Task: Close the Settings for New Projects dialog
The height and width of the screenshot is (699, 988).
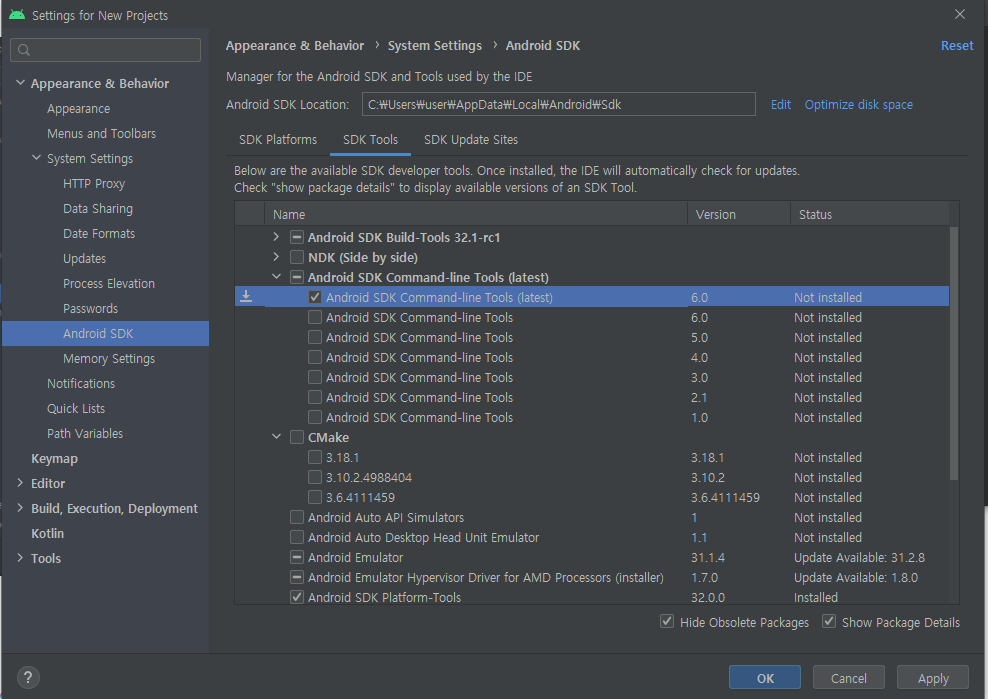Action: pos(960,14)
